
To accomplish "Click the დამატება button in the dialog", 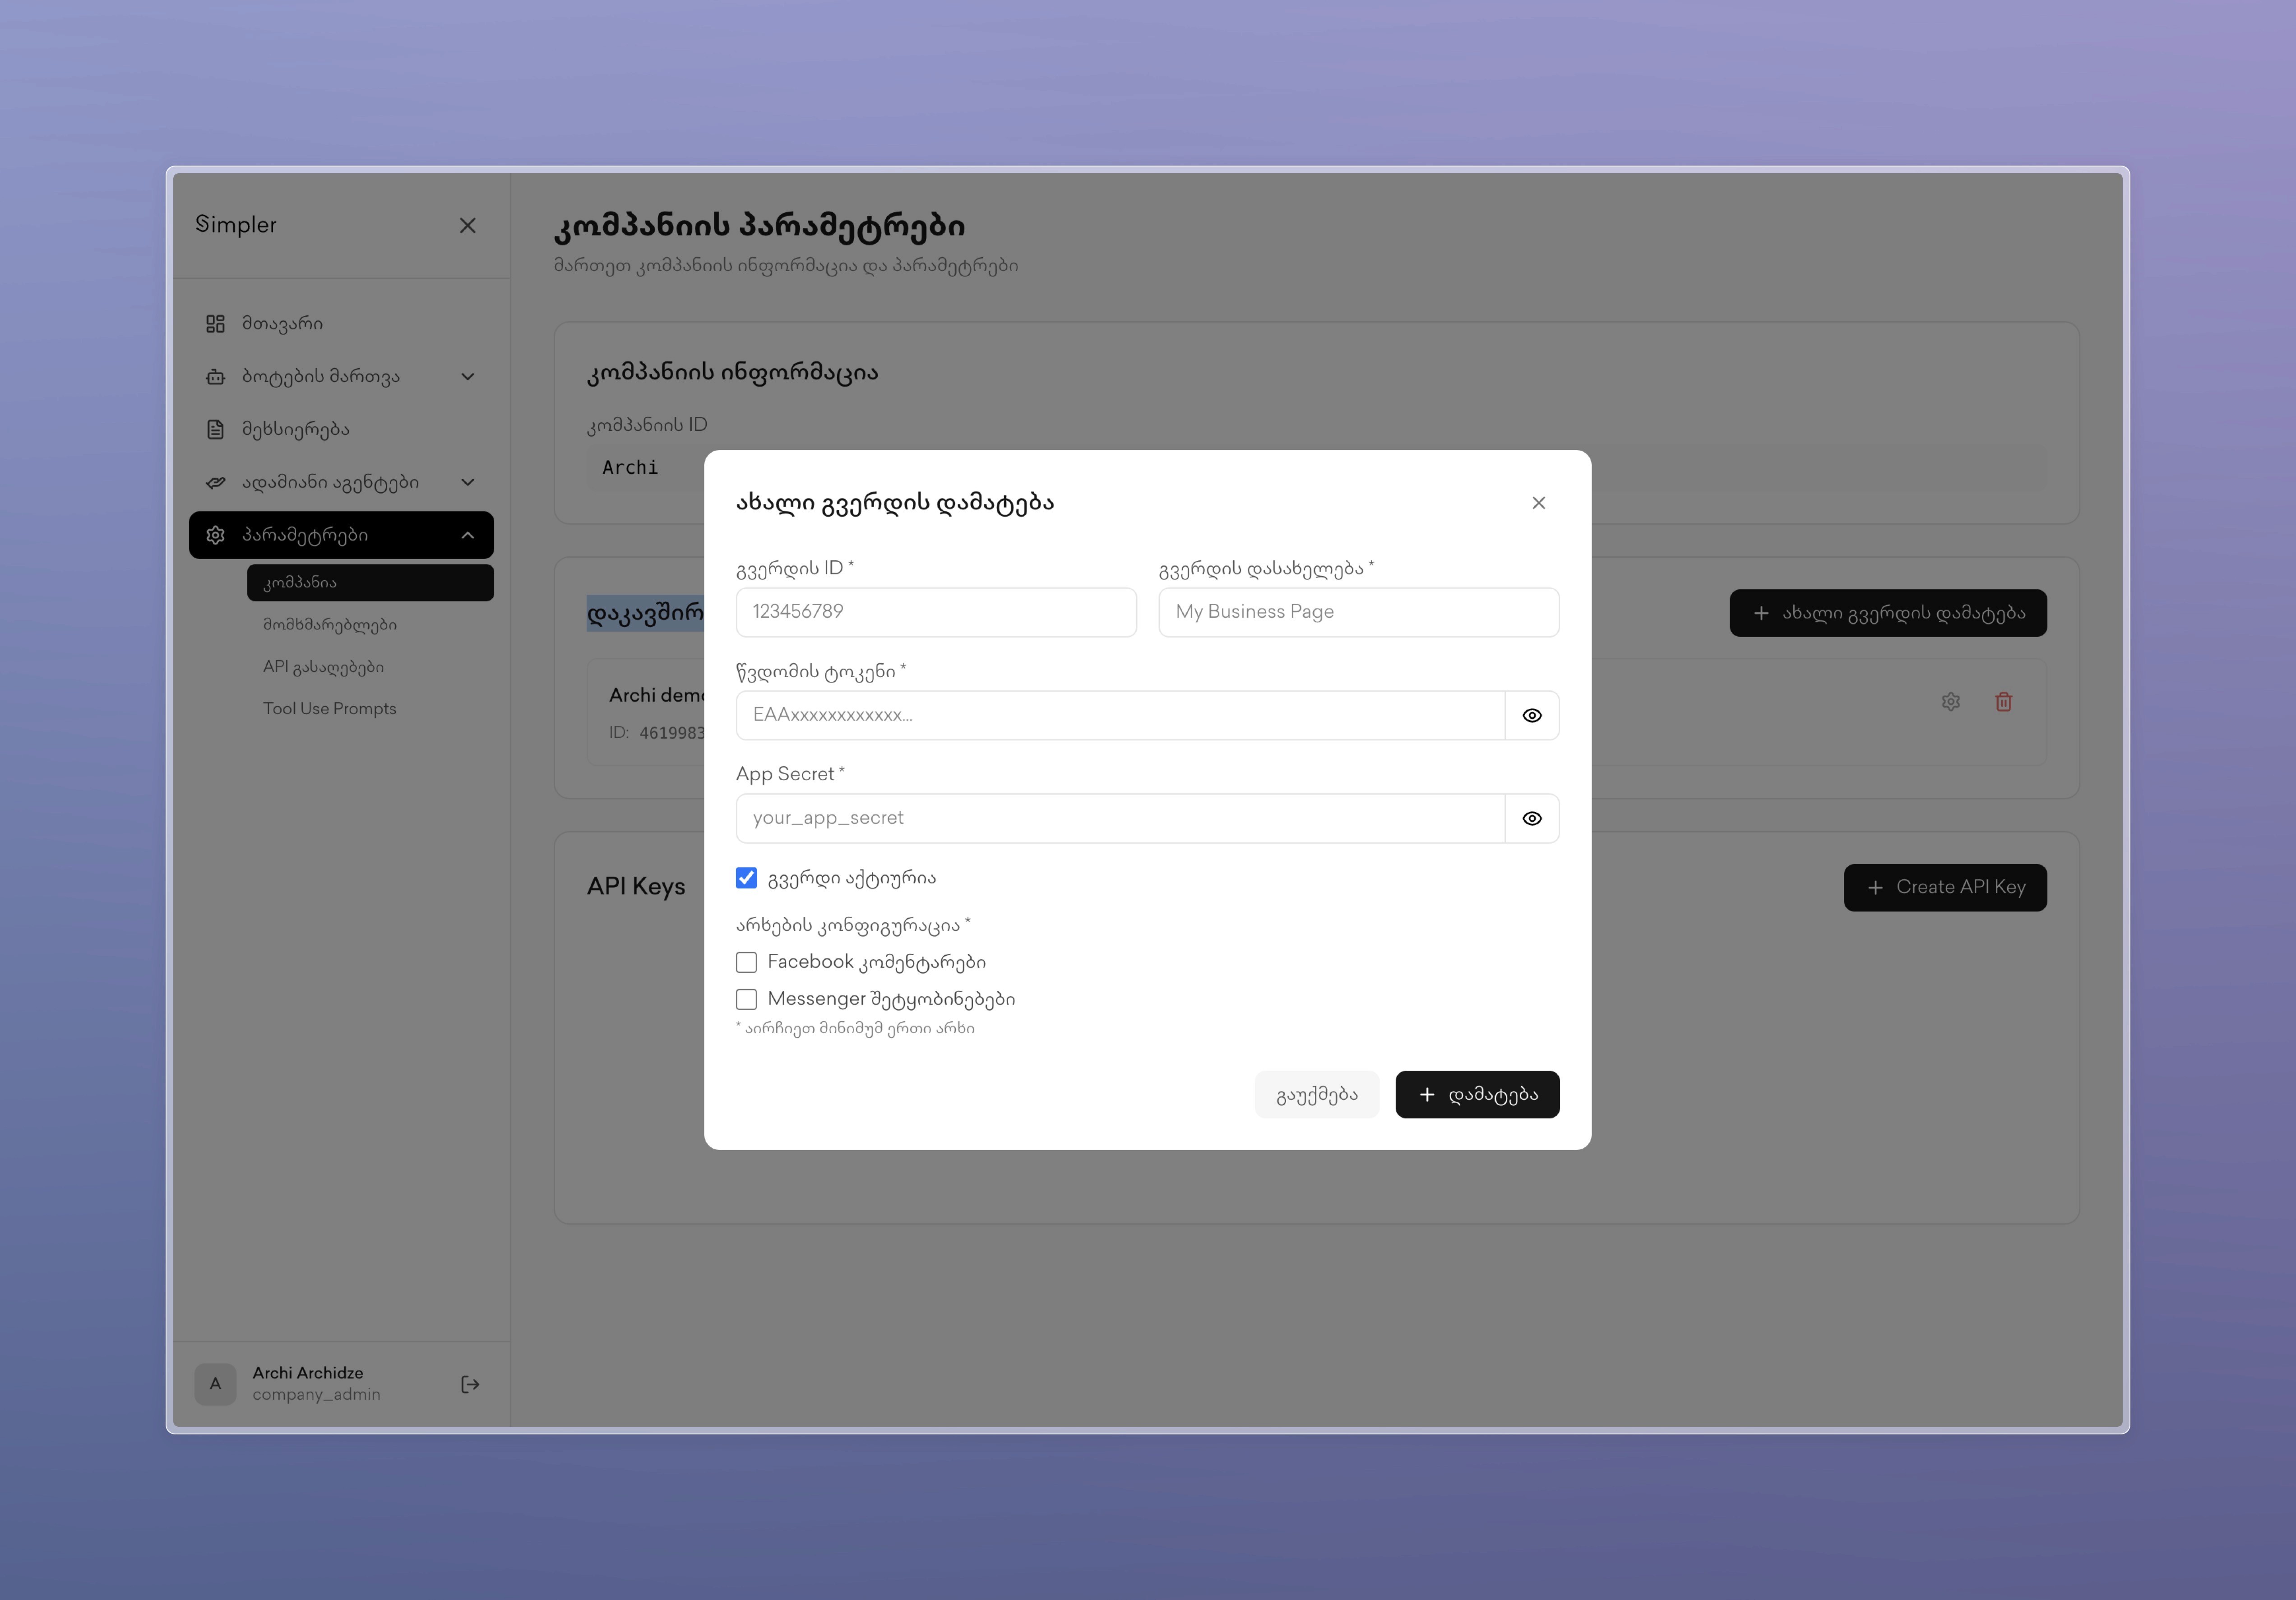I will [x=1476, y=1095].
